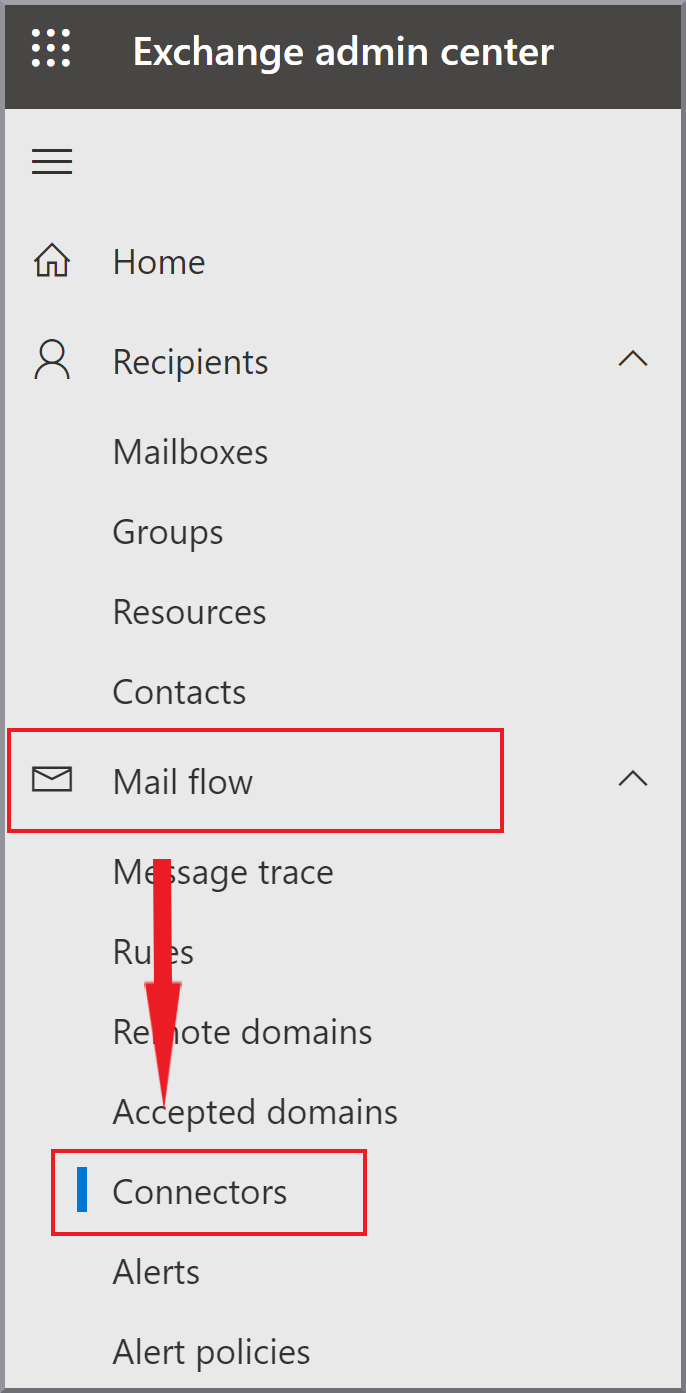The image size is (686, 1393).
Task: Select the Mail flow navigation heading
Action: tap(183, 781)
